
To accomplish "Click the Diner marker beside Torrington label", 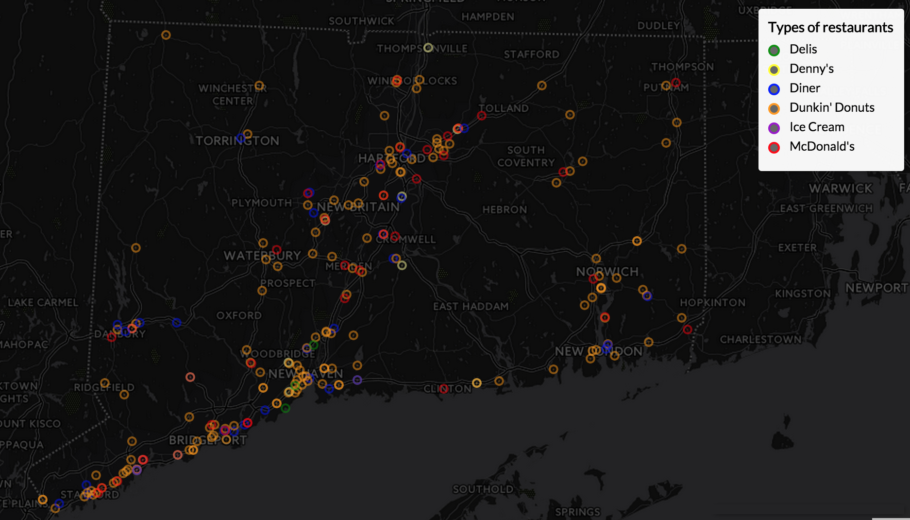I will coord(241,139).
